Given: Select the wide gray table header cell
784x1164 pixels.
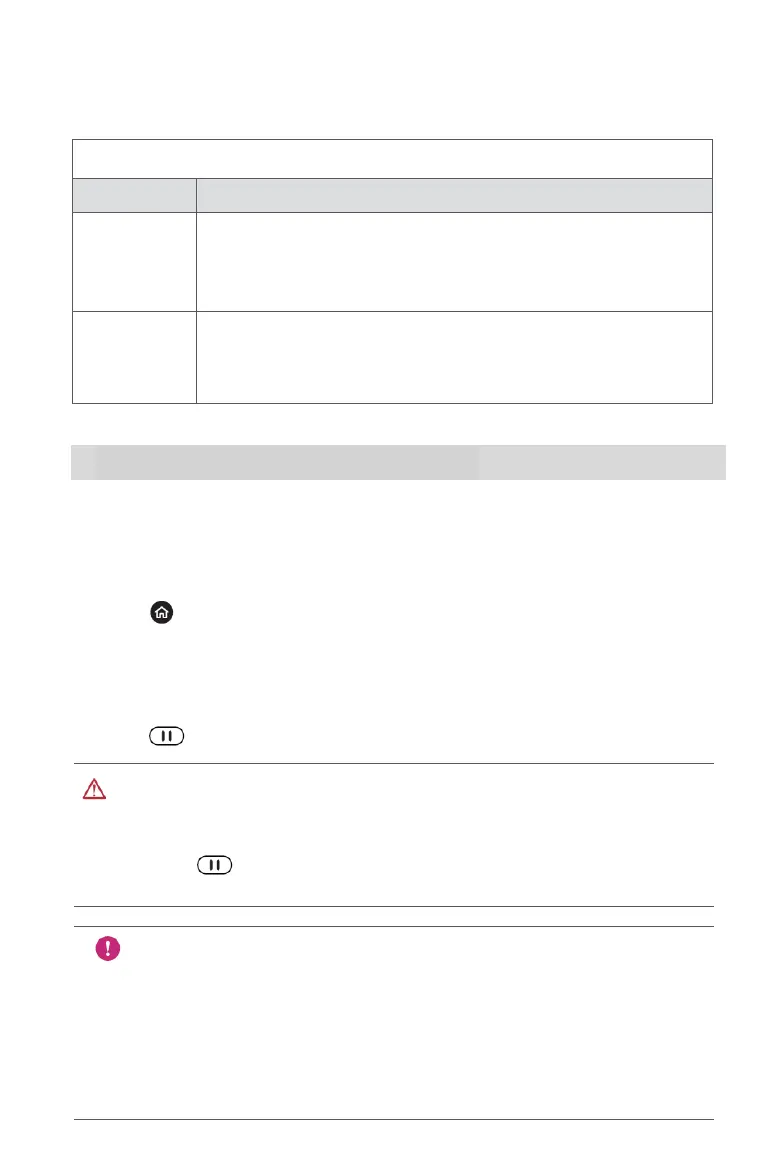Looking at the screenshot, I should click(x=454, y=195).
